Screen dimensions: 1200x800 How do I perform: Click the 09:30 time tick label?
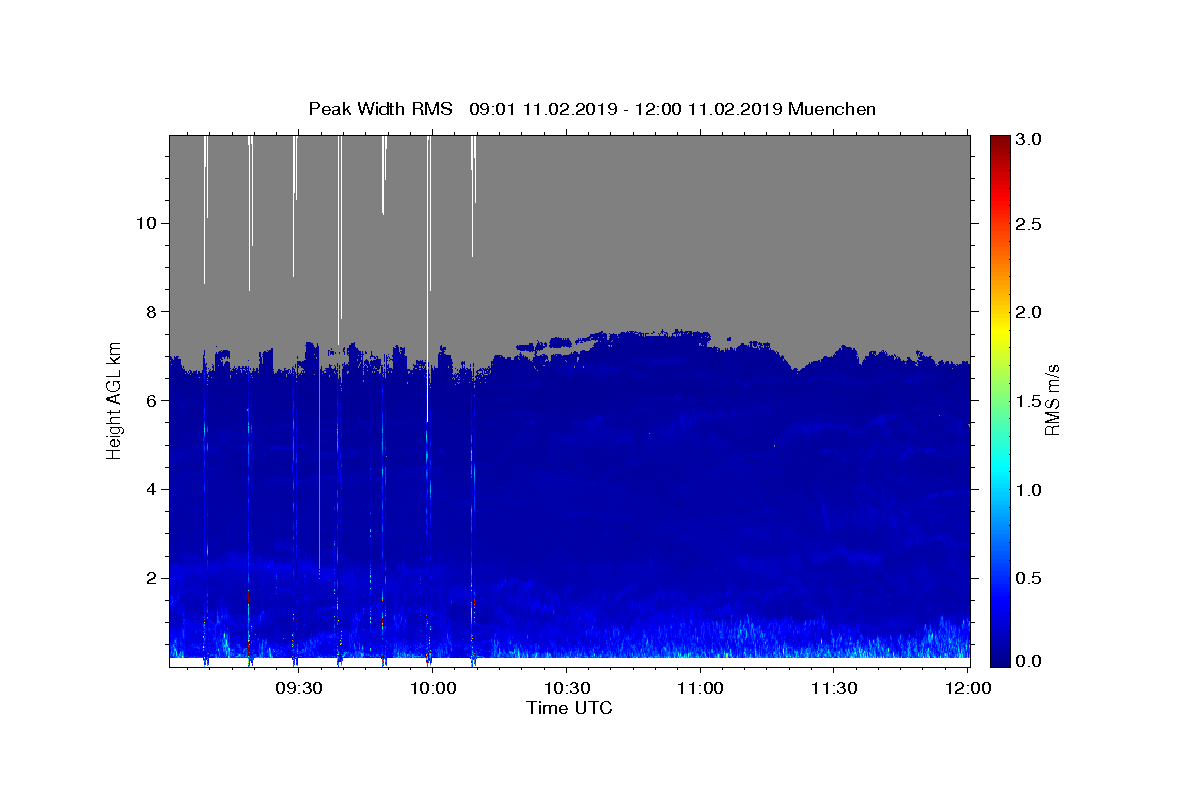tap(298, 688)
